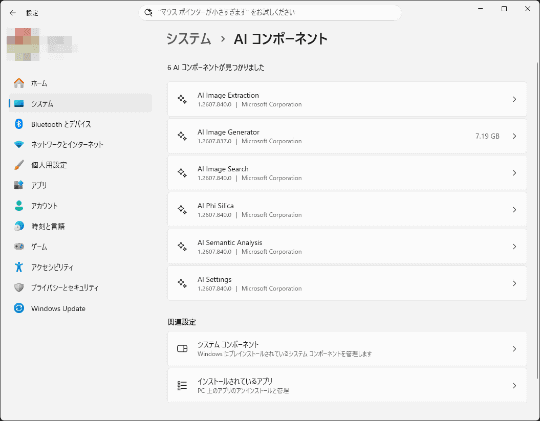
Task: Open the アカウント person icon
Action: [19, 206]
